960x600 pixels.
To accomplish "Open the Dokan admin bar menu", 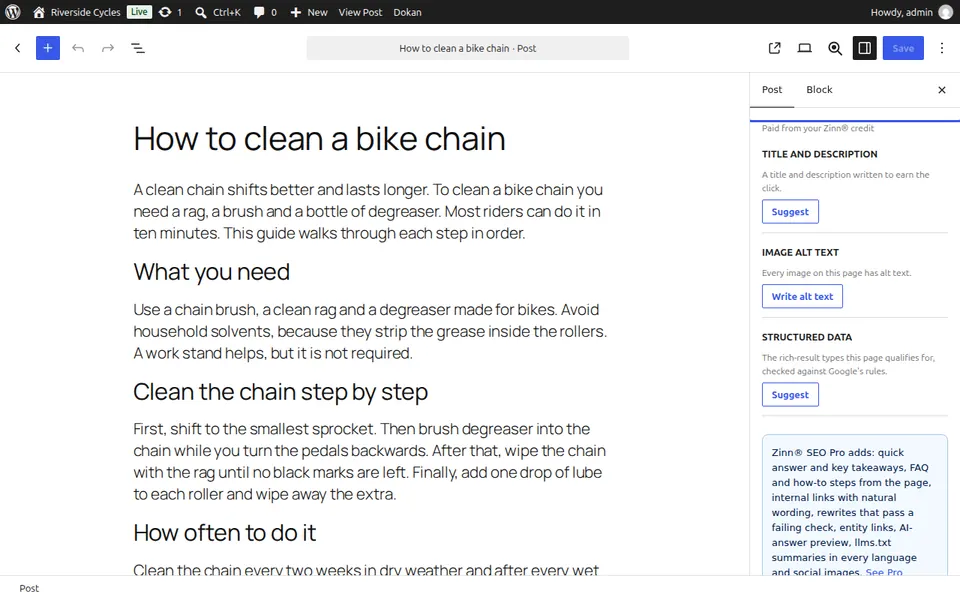I will (x=407, y=12).
